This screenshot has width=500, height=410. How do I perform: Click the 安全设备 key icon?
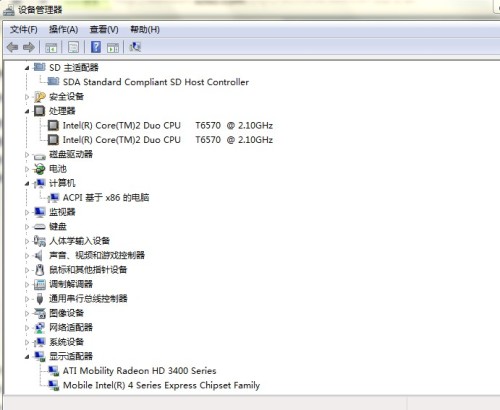[x=40, y=97]
